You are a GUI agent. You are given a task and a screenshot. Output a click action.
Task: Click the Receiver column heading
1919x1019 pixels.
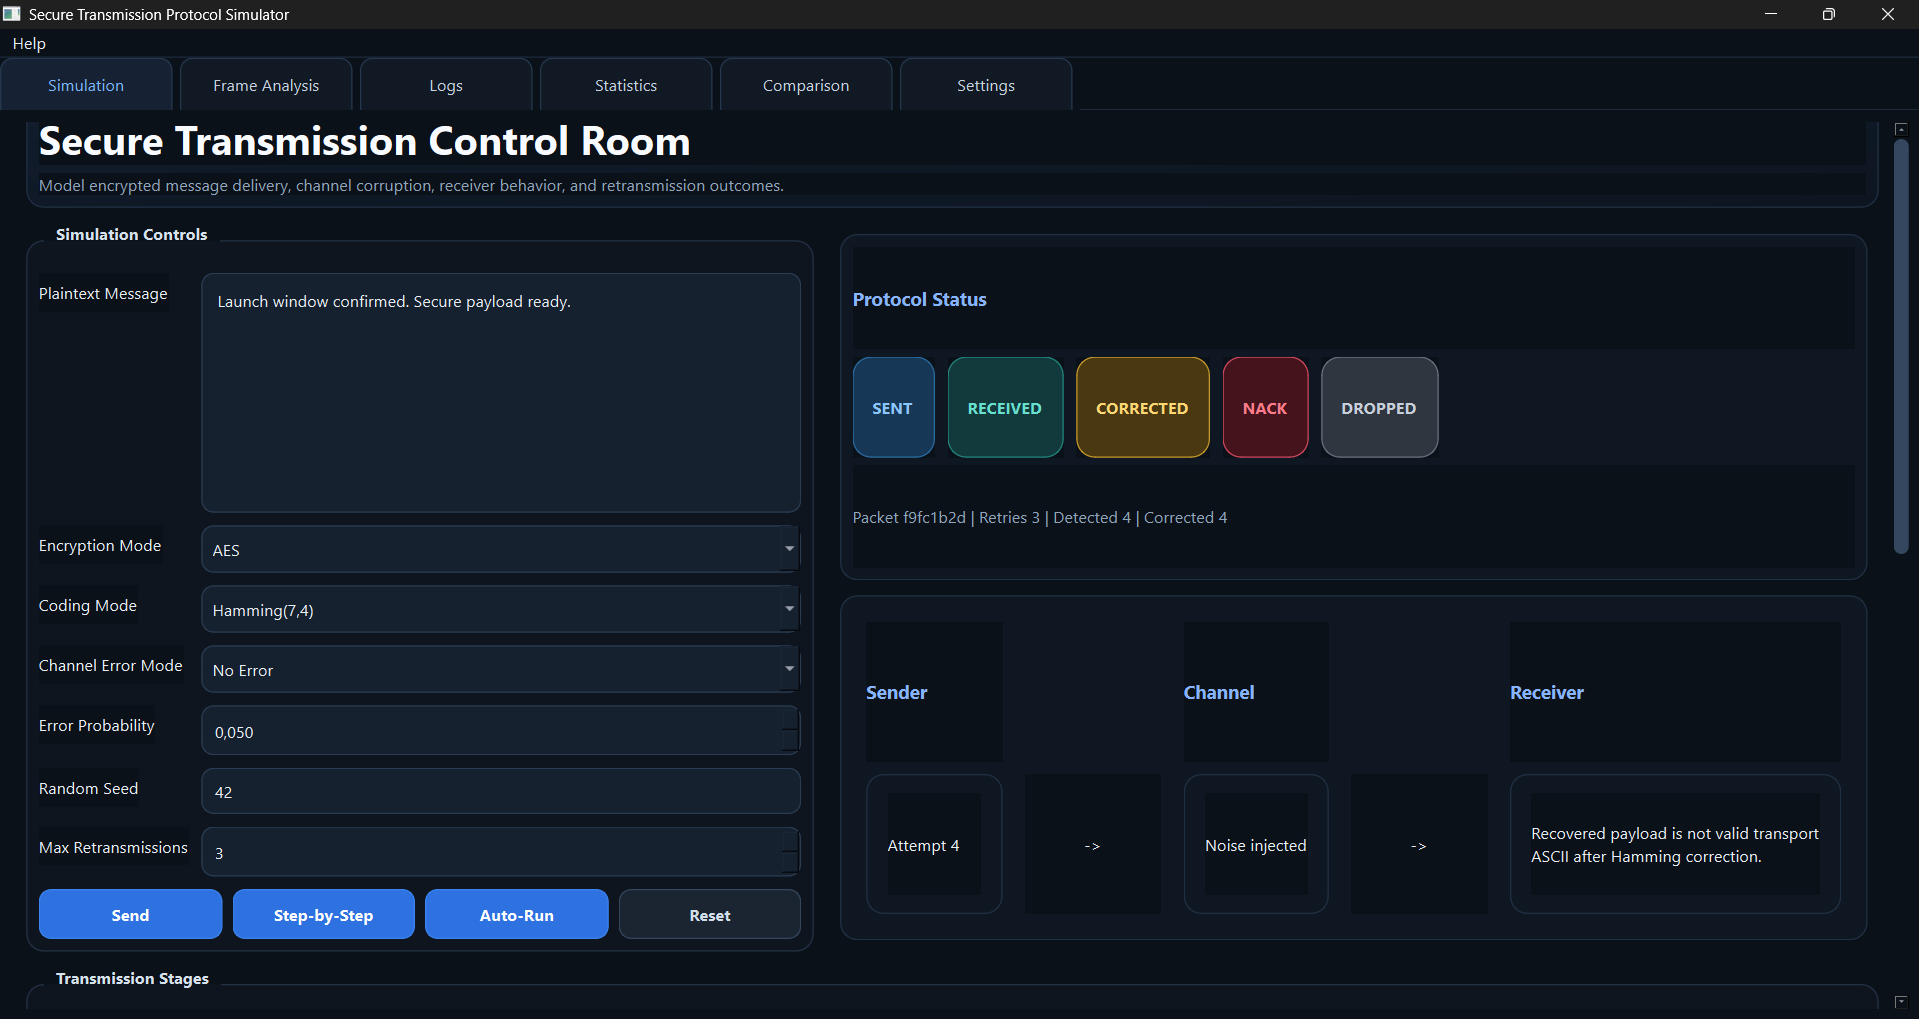coord(1547,692)
